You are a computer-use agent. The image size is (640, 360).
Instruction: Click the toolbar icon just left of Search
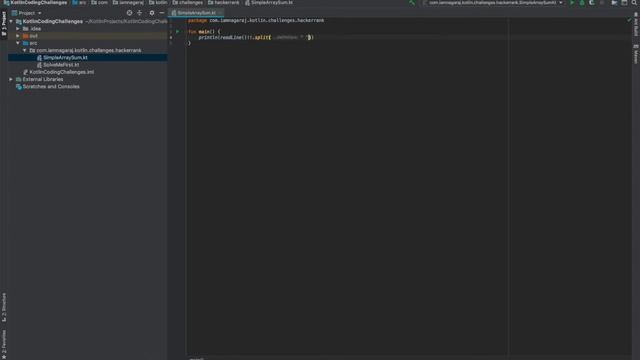624,2
